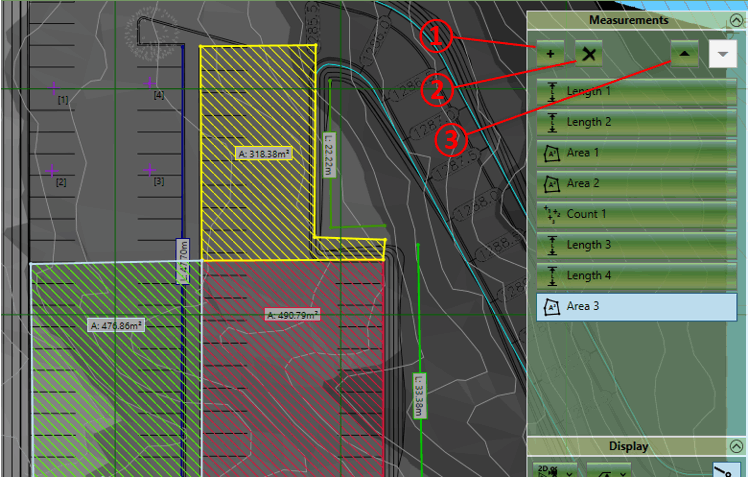Collapse the Measurements panel
The height and width of the screenshot is (478, 748).
[x=736, y=20]
